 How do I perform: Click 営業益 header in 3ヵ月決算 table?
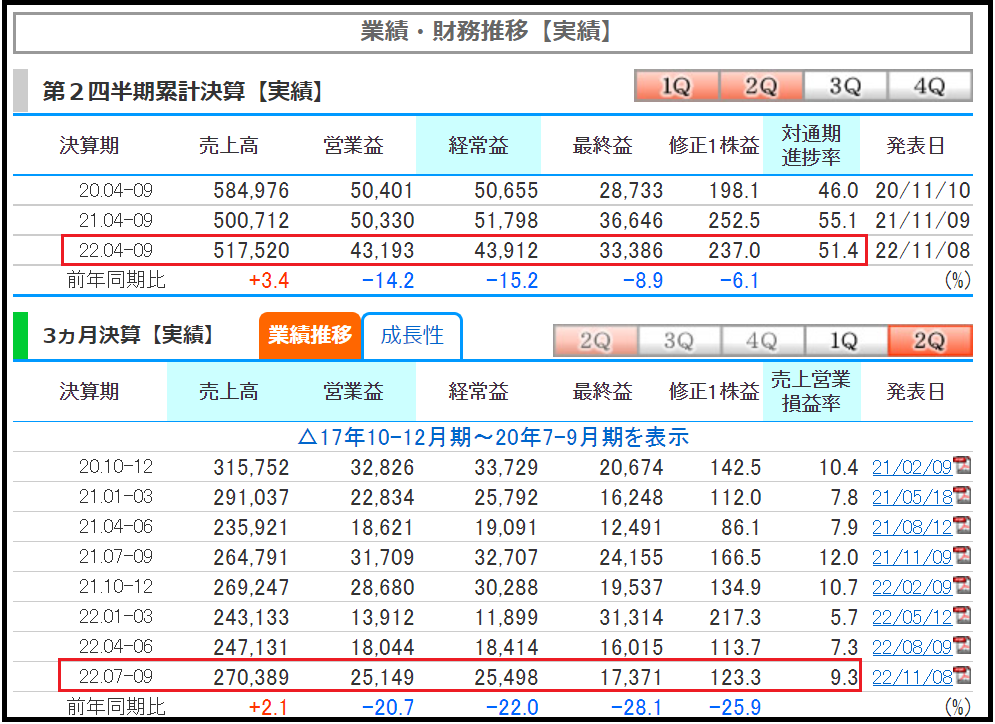353,392
